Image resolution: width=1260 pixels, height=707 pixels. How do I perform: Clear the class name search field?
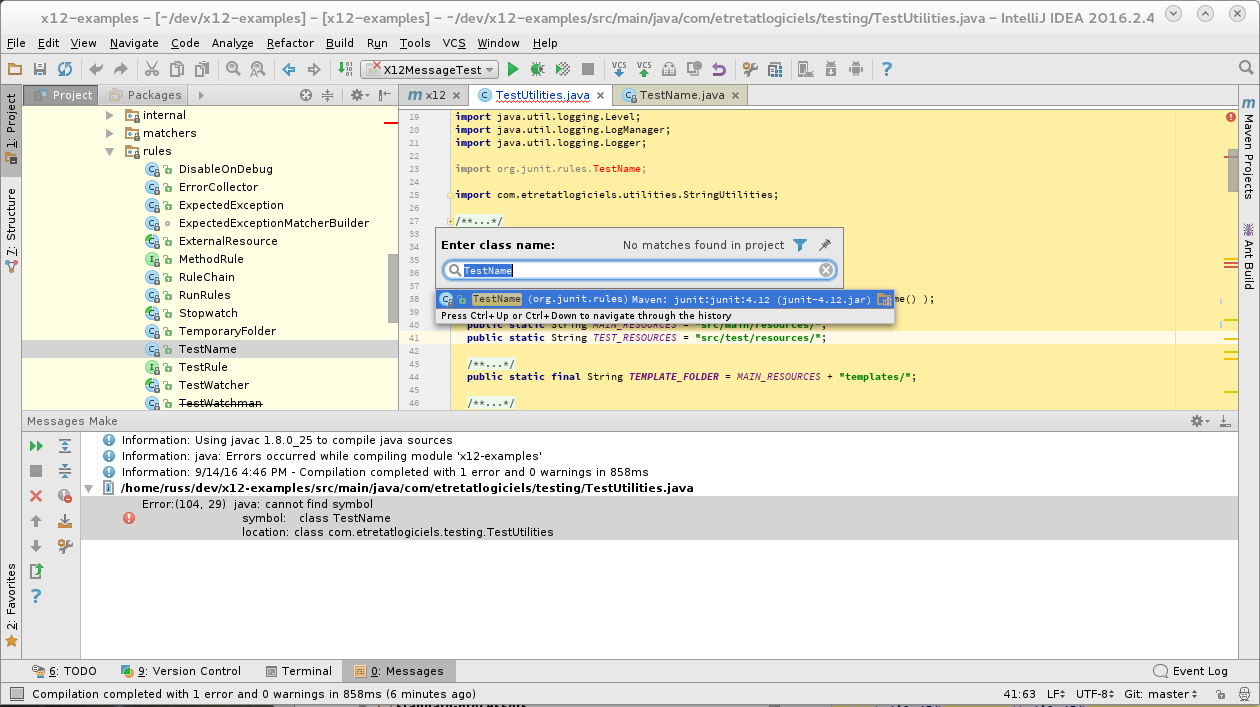826,270
